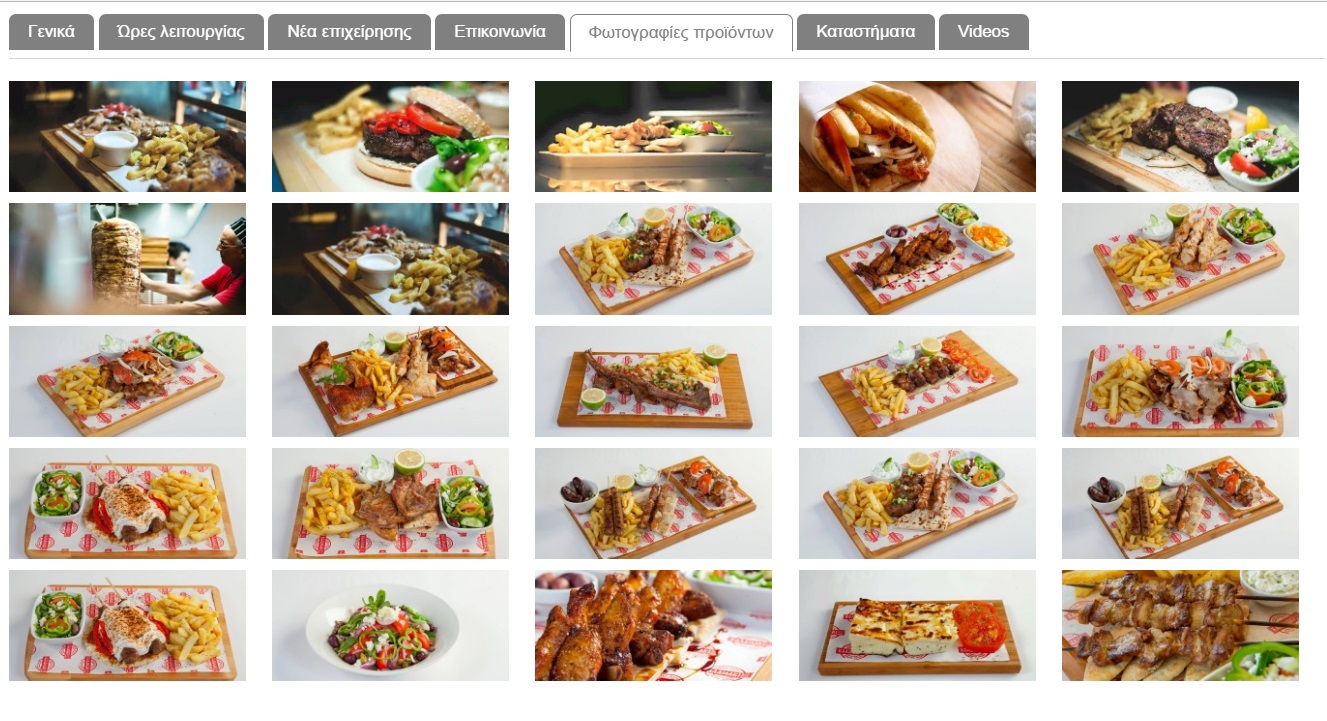
Task: Open the Γενικά tab
Action: pos(52,32)
